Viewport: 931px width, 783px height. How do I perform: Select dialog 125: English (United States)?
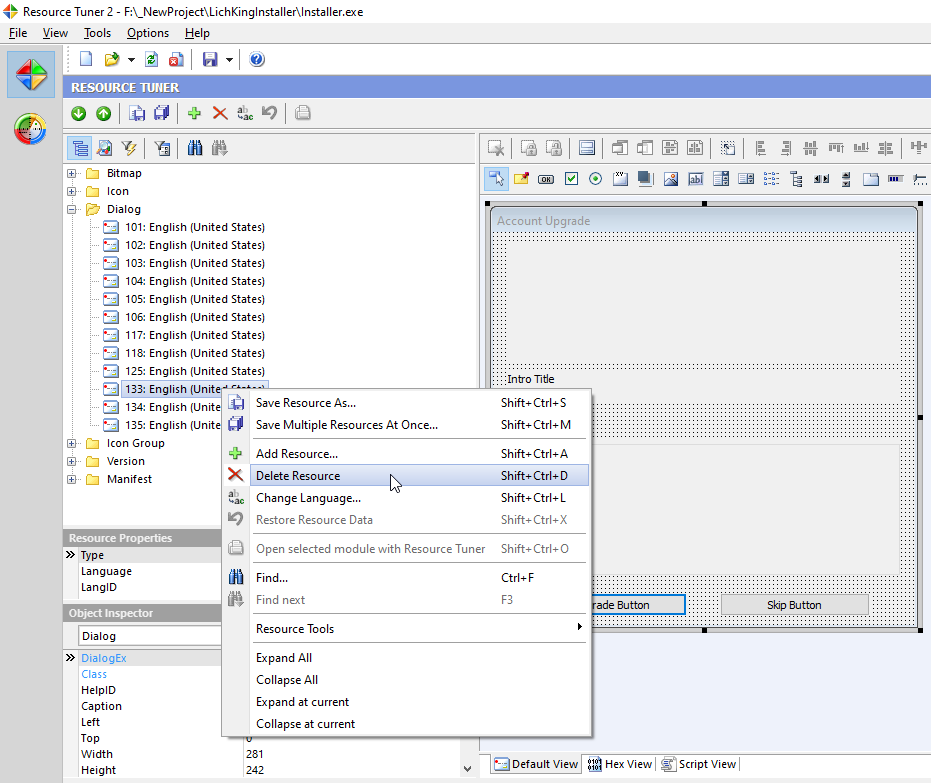pos(195,371)
